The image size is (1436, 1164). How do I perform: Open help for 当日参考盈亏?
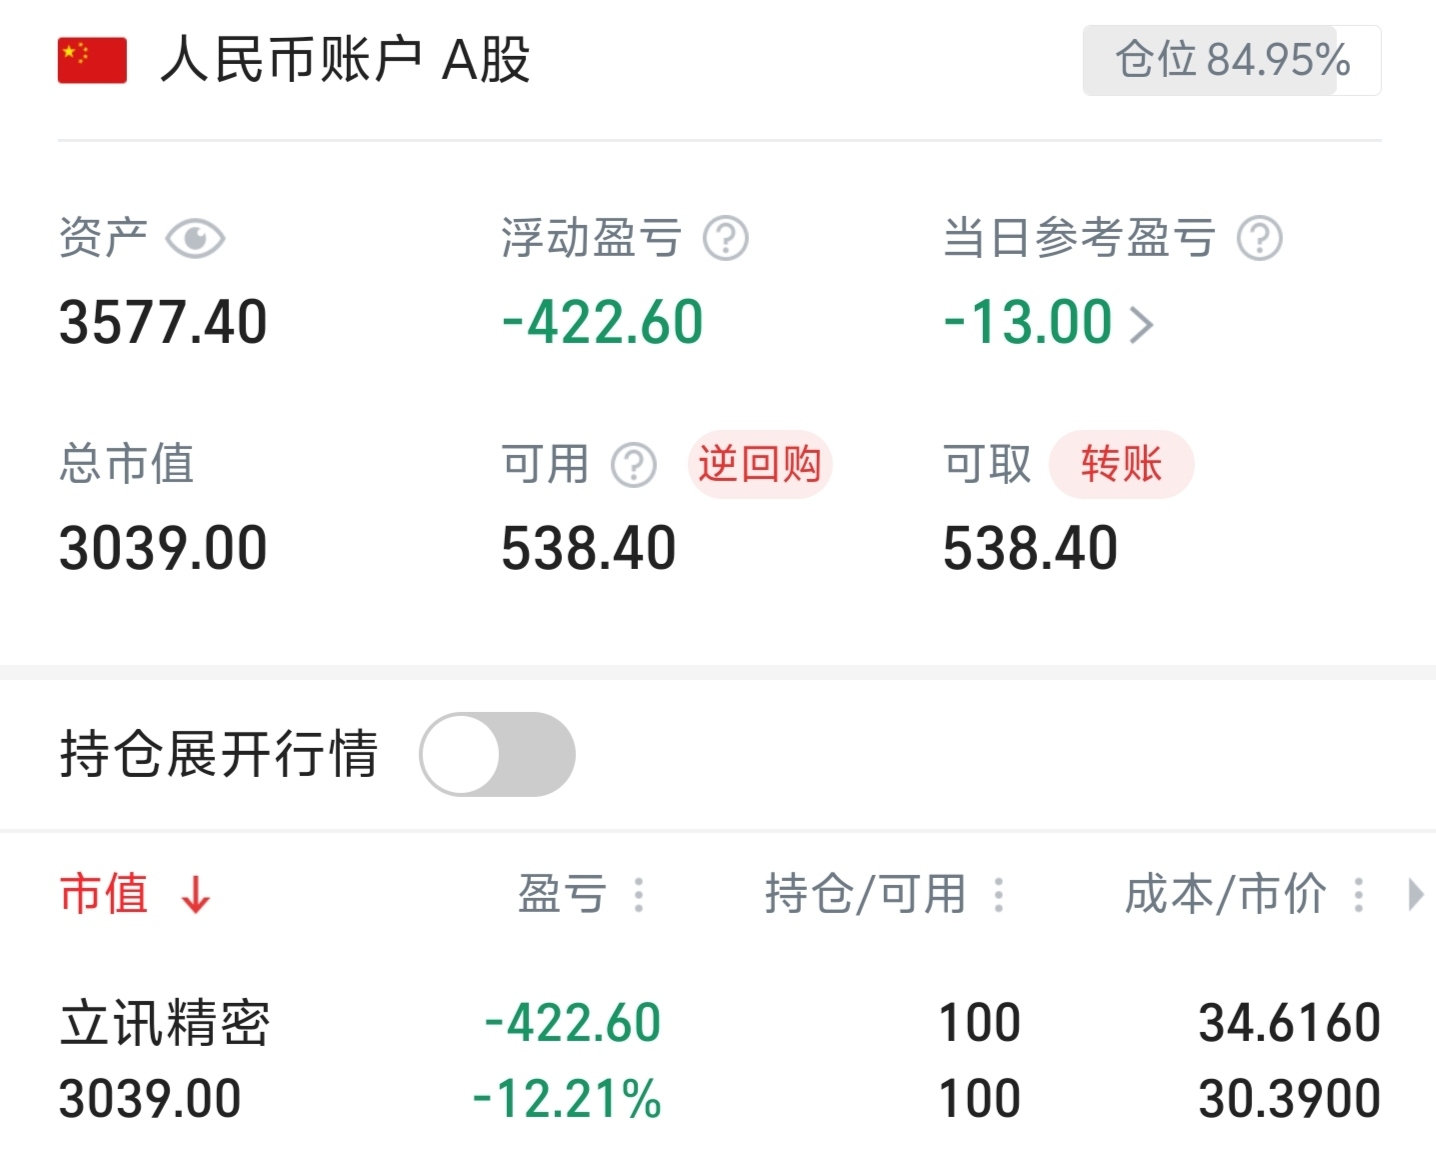tap(1259, 239)
